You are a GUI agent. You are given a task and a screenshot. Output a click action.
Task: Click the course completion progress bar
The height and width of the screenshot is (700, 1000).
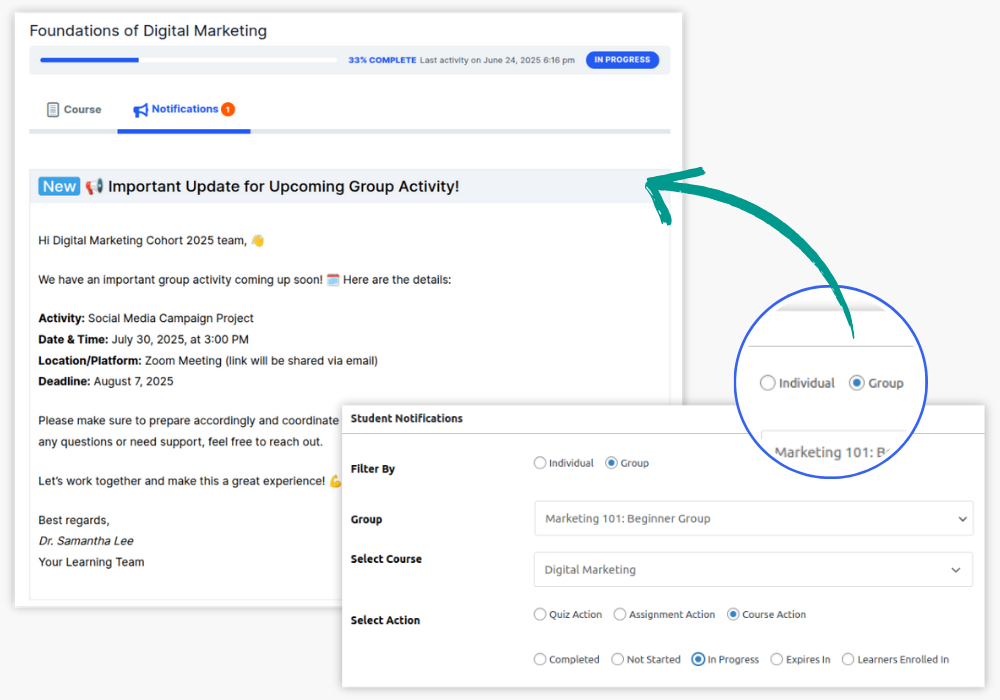tap(188, 60)
